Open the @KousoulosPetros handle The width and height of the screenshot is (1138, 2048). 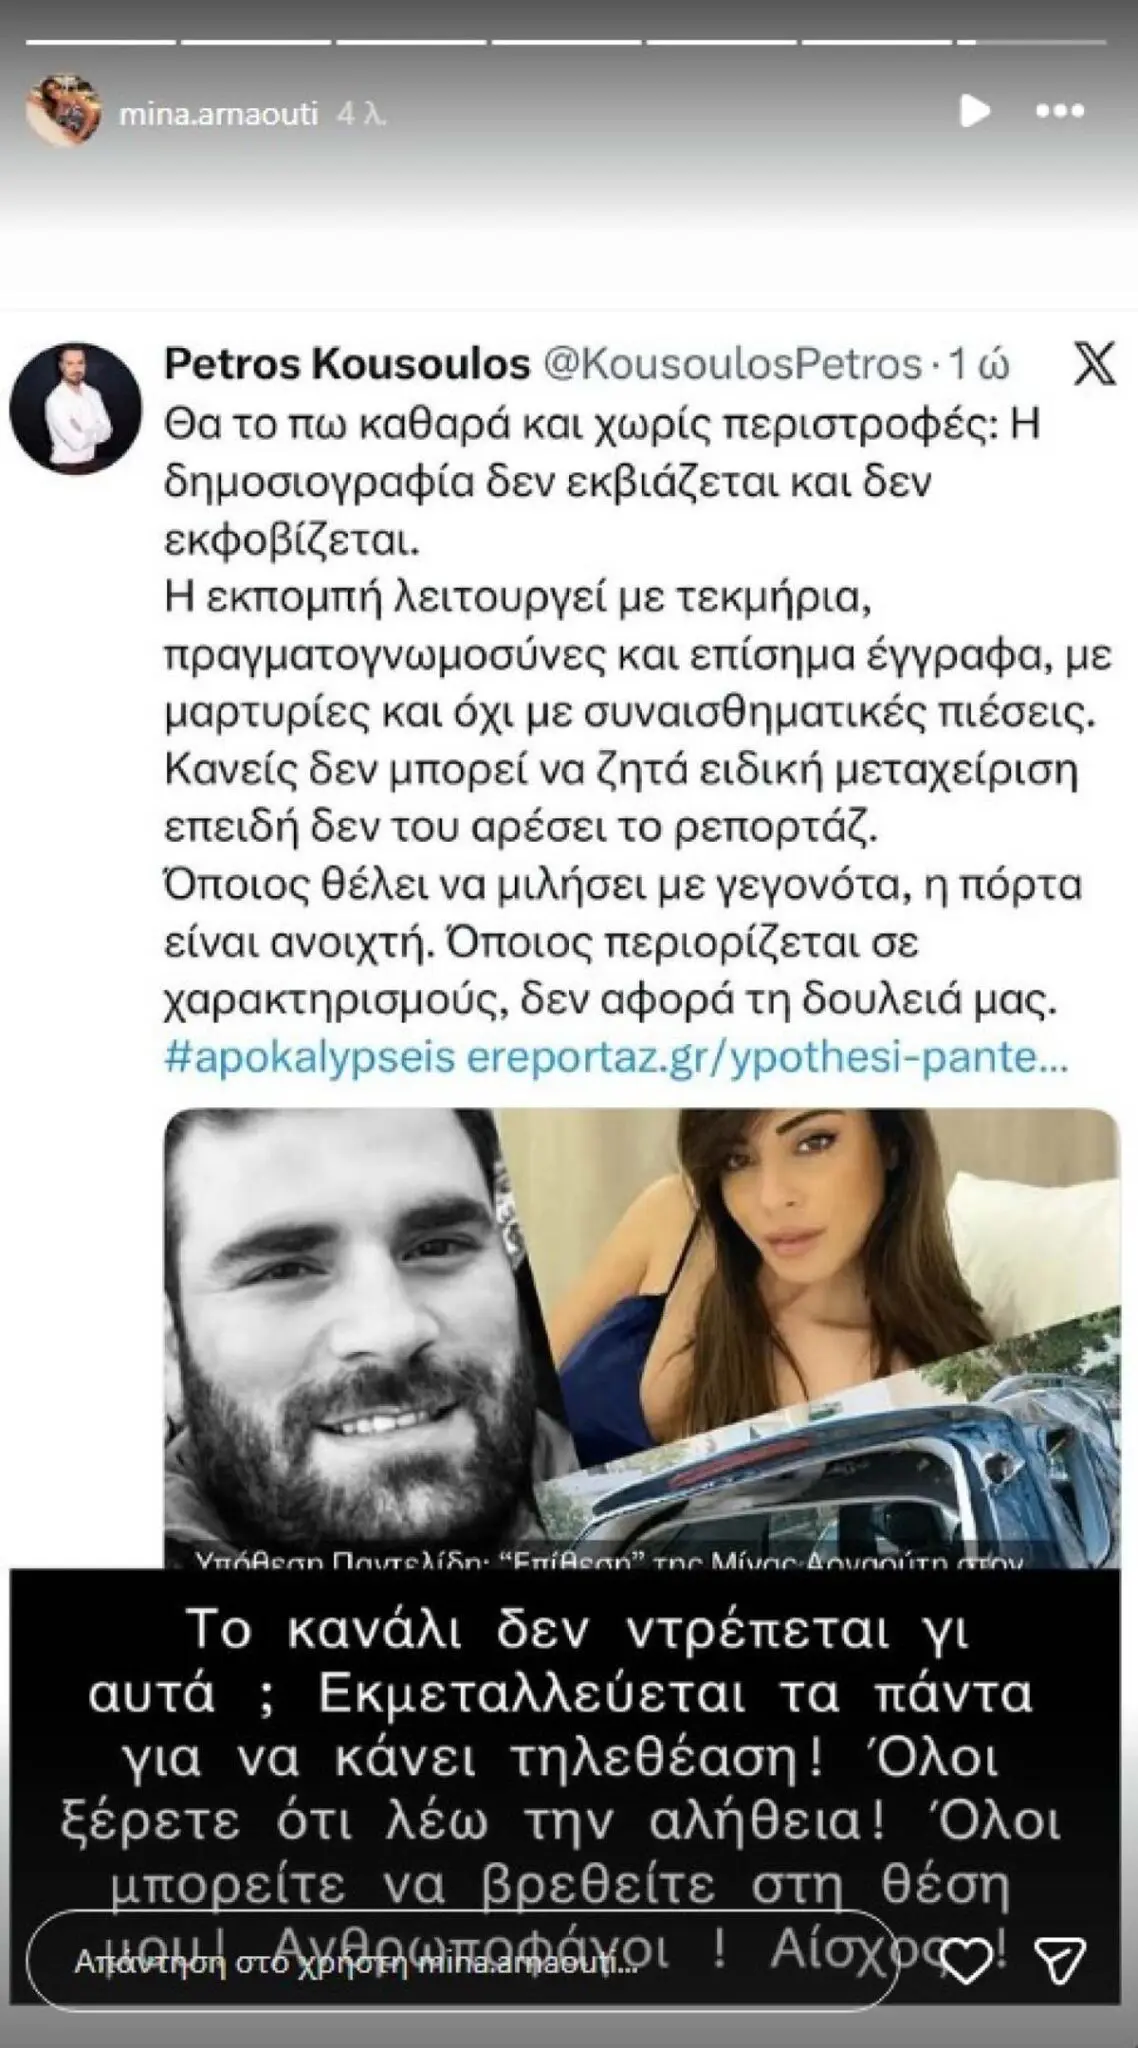731,365
